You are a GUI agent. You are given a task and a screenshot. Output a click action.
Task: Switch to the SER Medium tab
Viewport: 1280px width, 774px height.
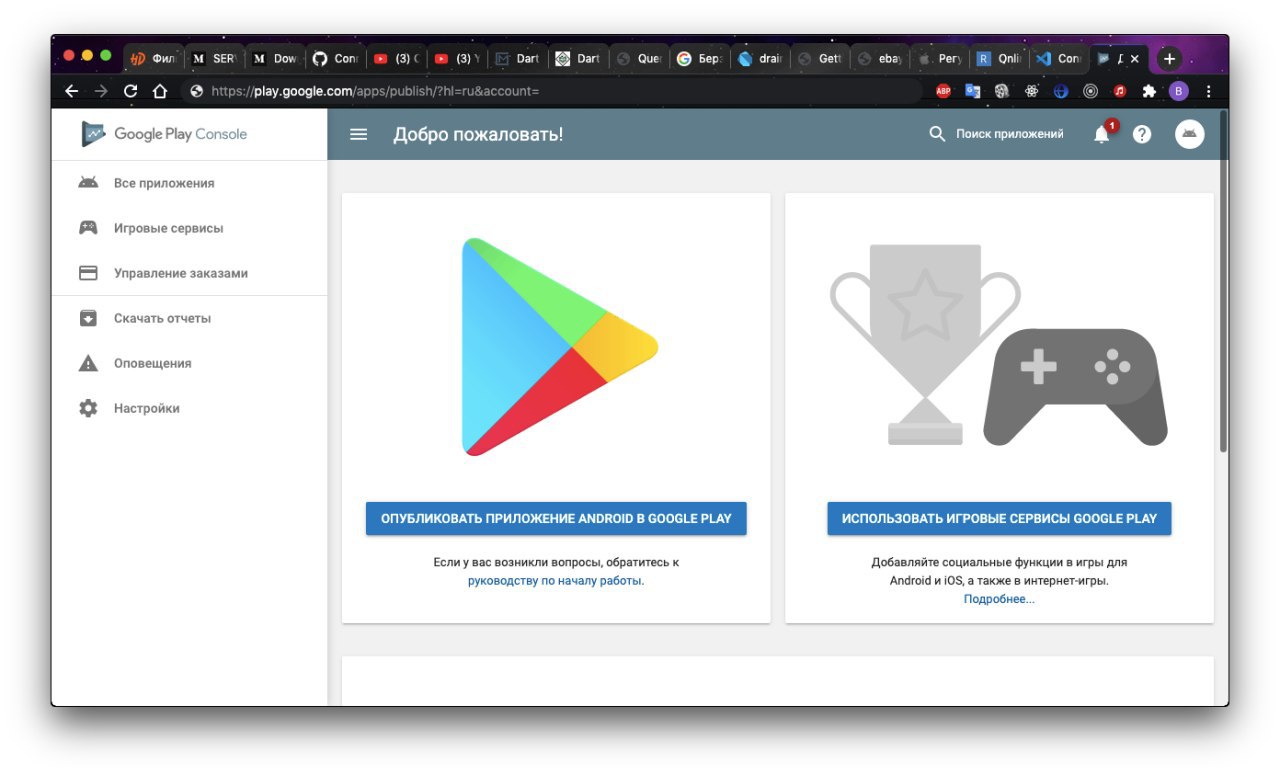[214, 59]
